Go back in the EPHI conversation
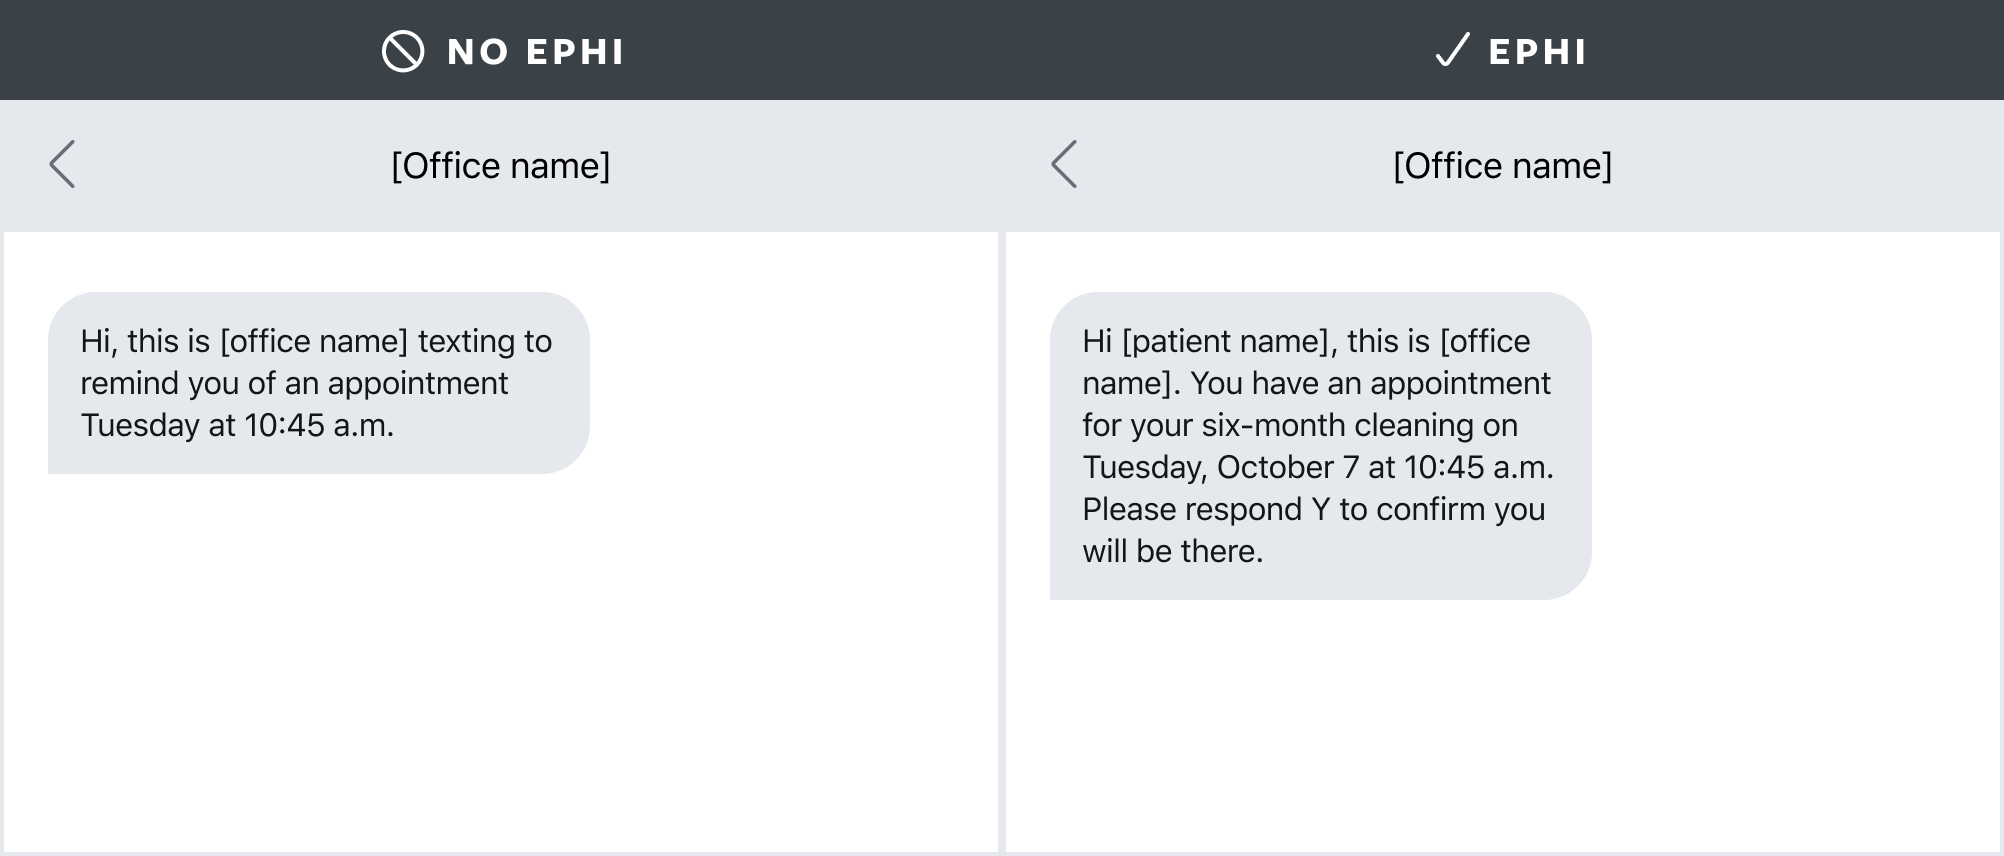2004x856 pixels. click(1065, 164)
